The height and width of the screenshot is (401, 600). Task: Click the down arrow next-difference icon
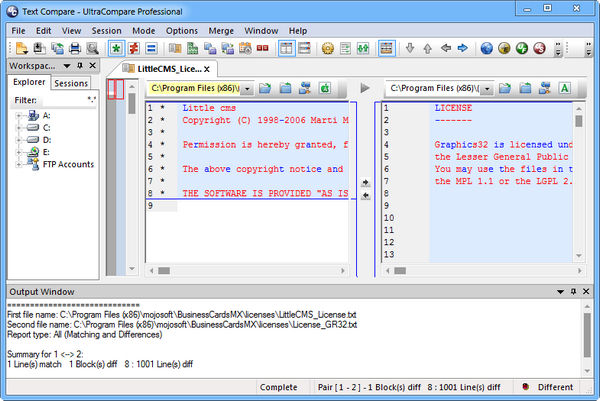click(x=409, y=48)
